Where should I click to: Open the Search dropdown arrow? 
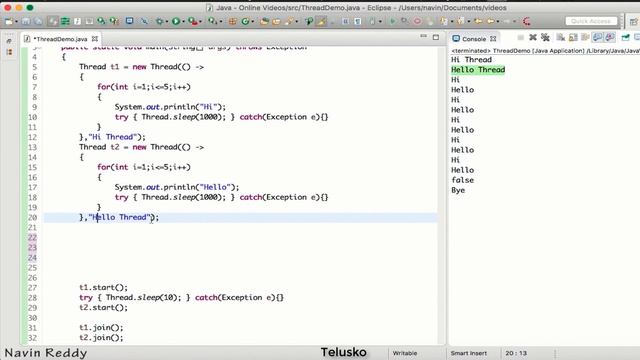[297, 21]
